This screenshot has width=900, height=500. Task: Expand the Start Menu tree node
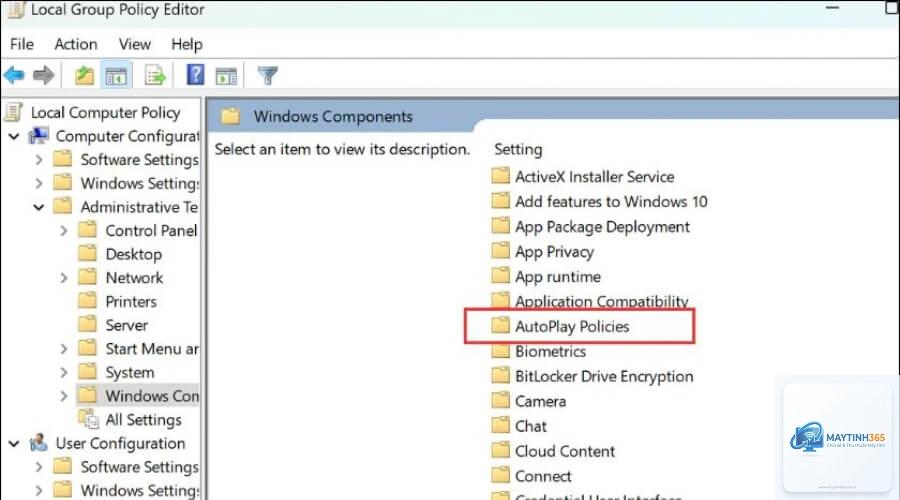pyautogui.click(x=64, y=349)
